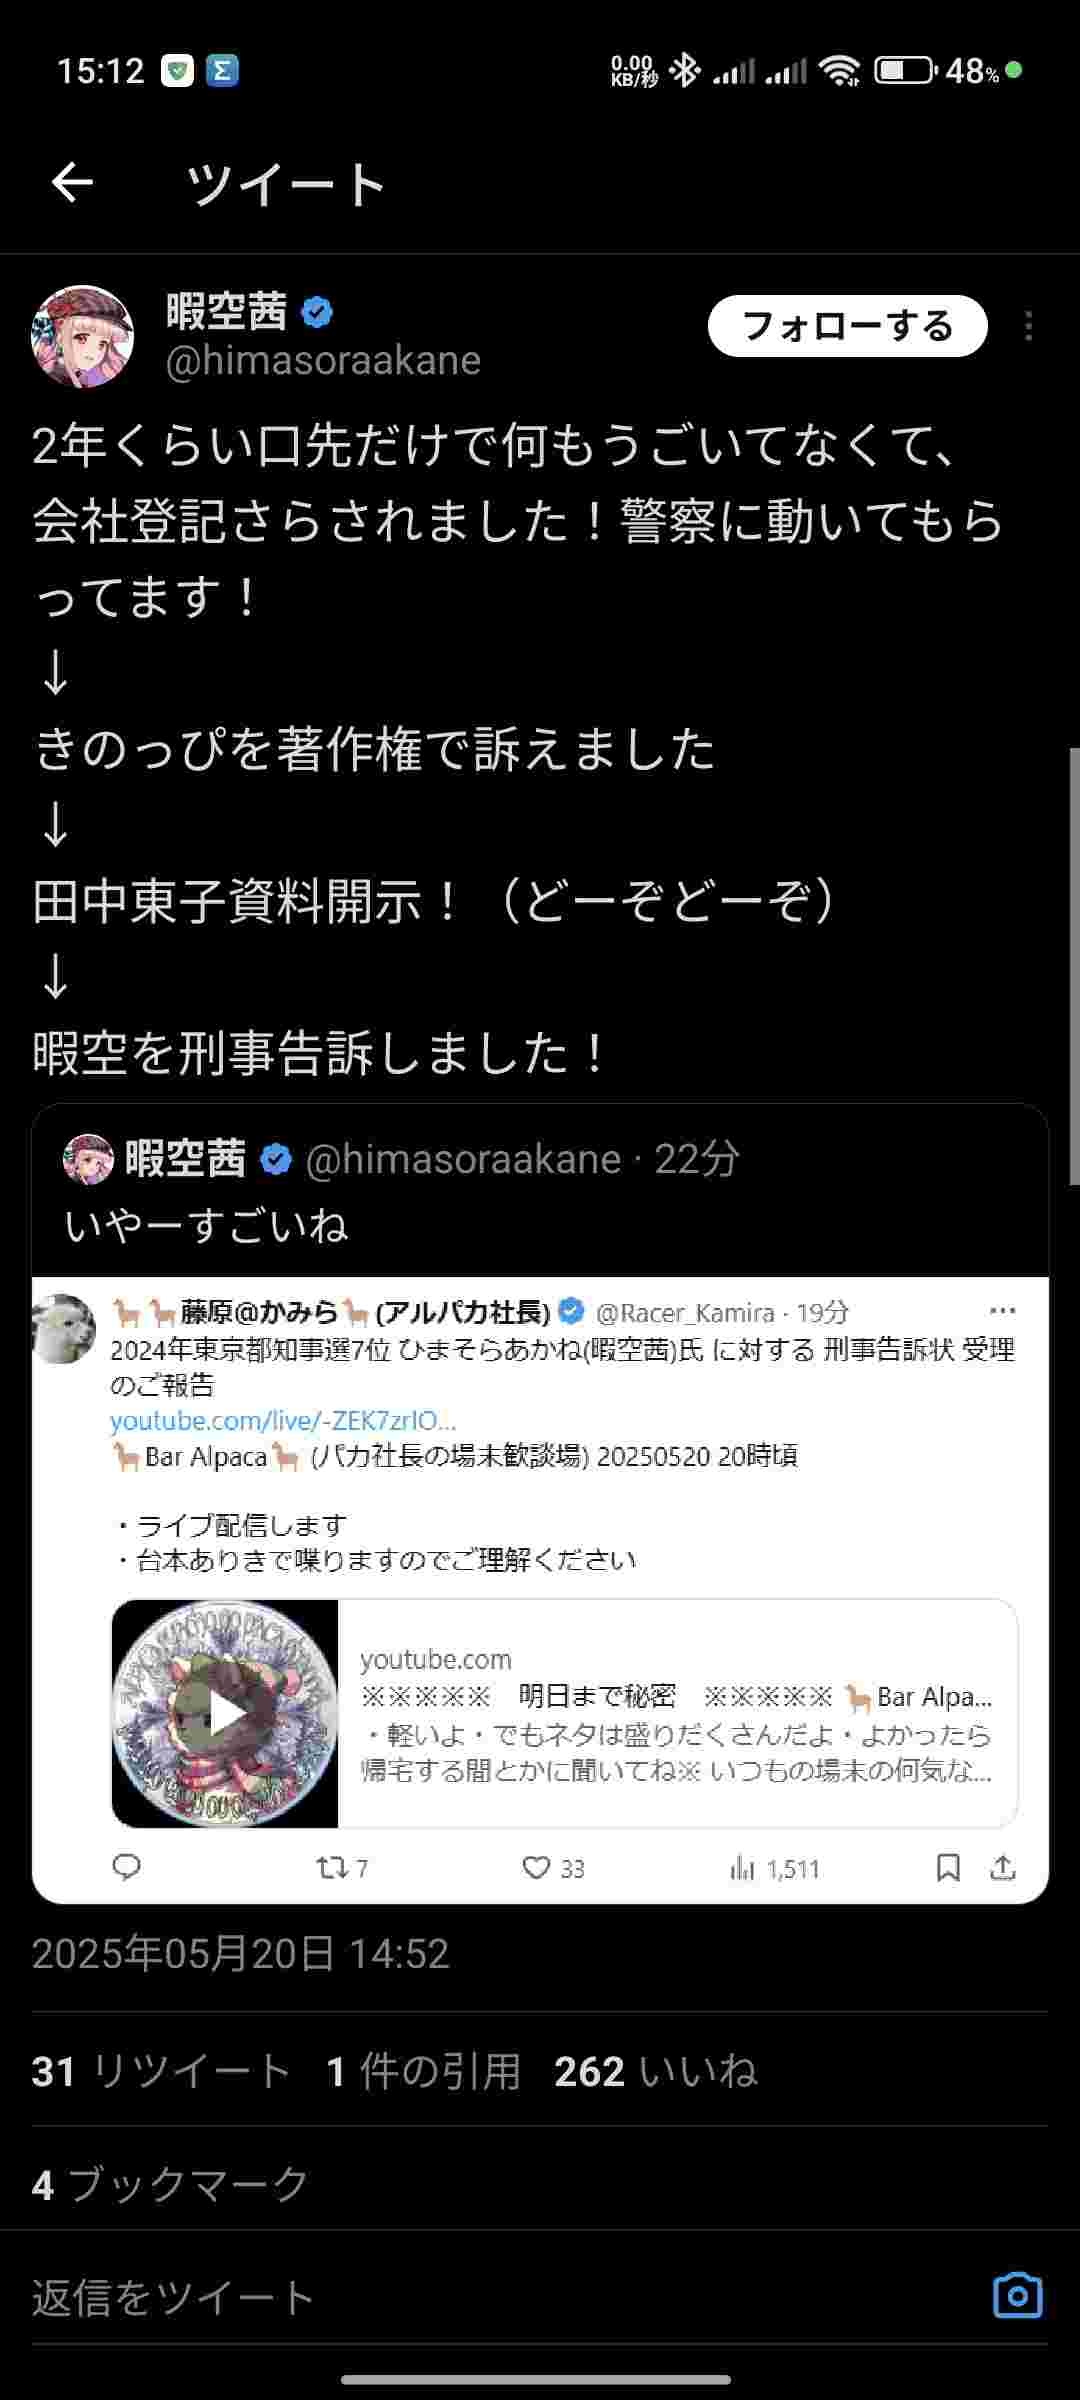Tap the camera icon in reply bar
Screen dimensions: 1080x2400
(1017, 2296)
